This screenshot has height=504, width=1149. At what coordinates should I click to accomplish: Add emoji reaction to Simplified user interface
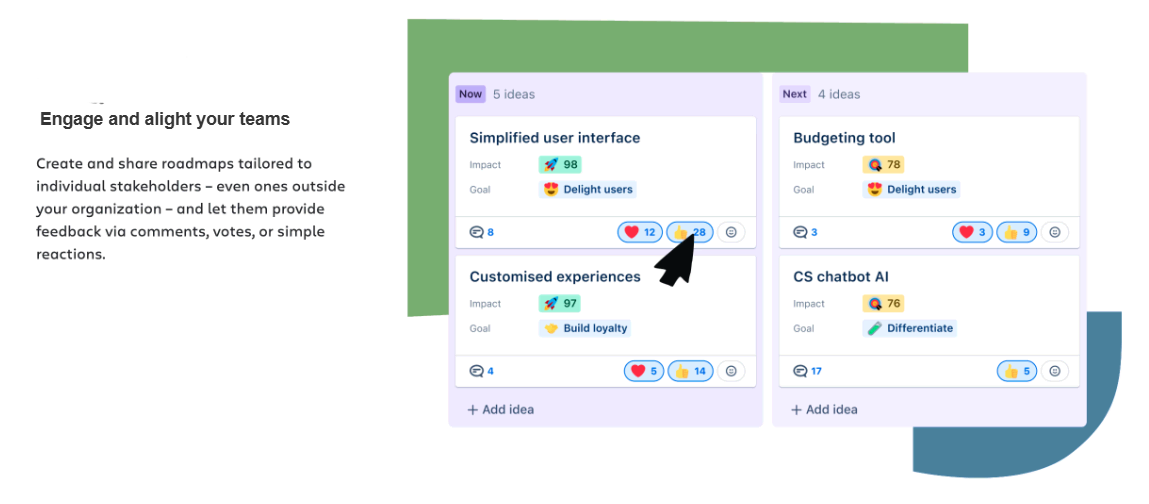(731, 232)
